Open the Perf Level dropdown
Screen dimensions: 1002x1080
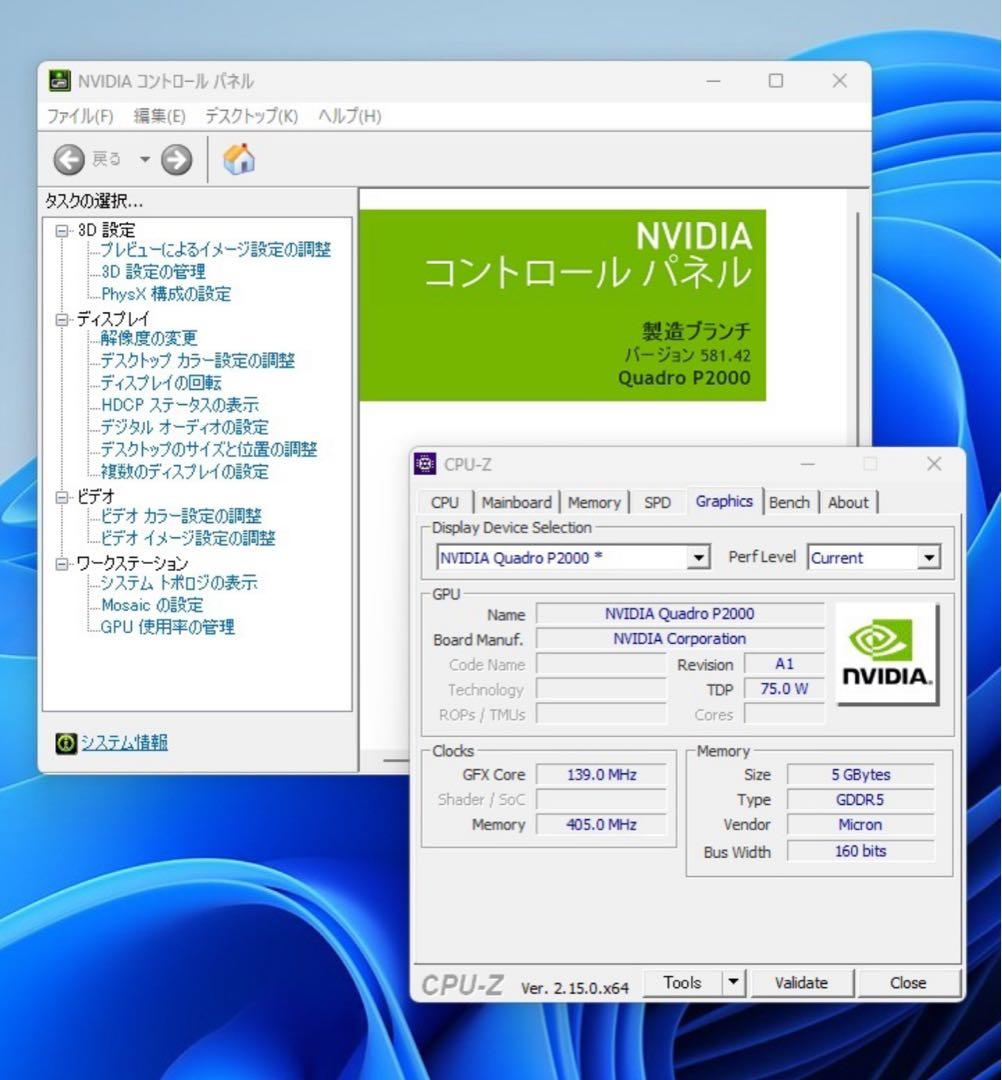pos(927,557)
